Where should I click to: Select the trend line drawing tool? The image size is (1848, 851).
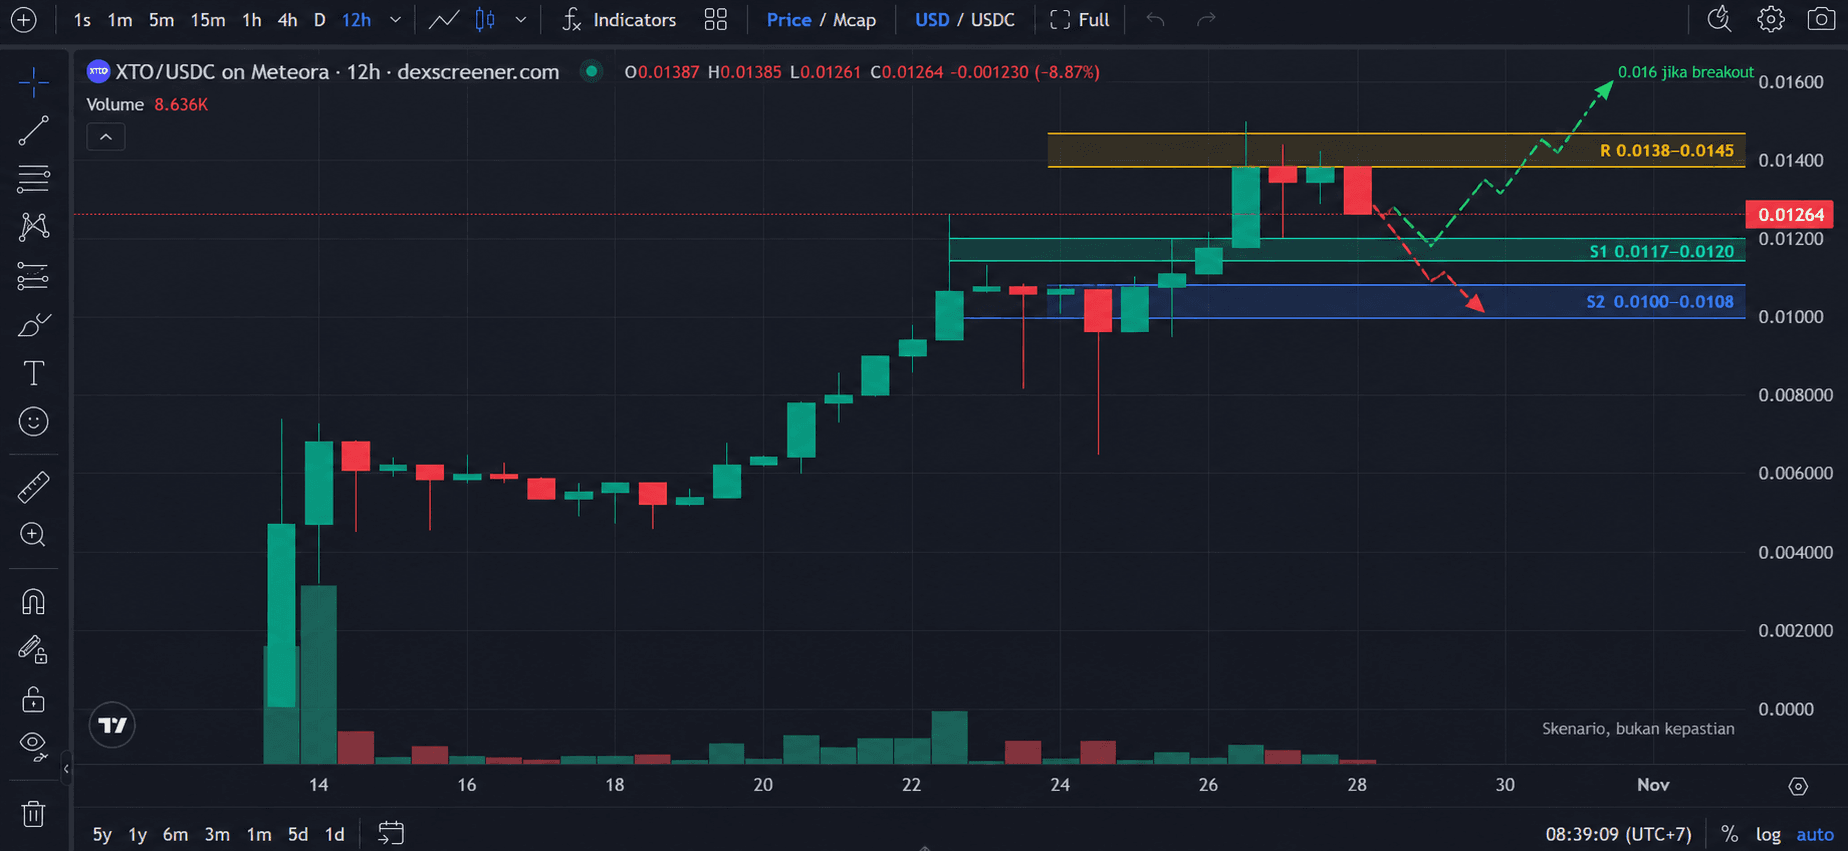pyautogui.click(x=34, y=131)
